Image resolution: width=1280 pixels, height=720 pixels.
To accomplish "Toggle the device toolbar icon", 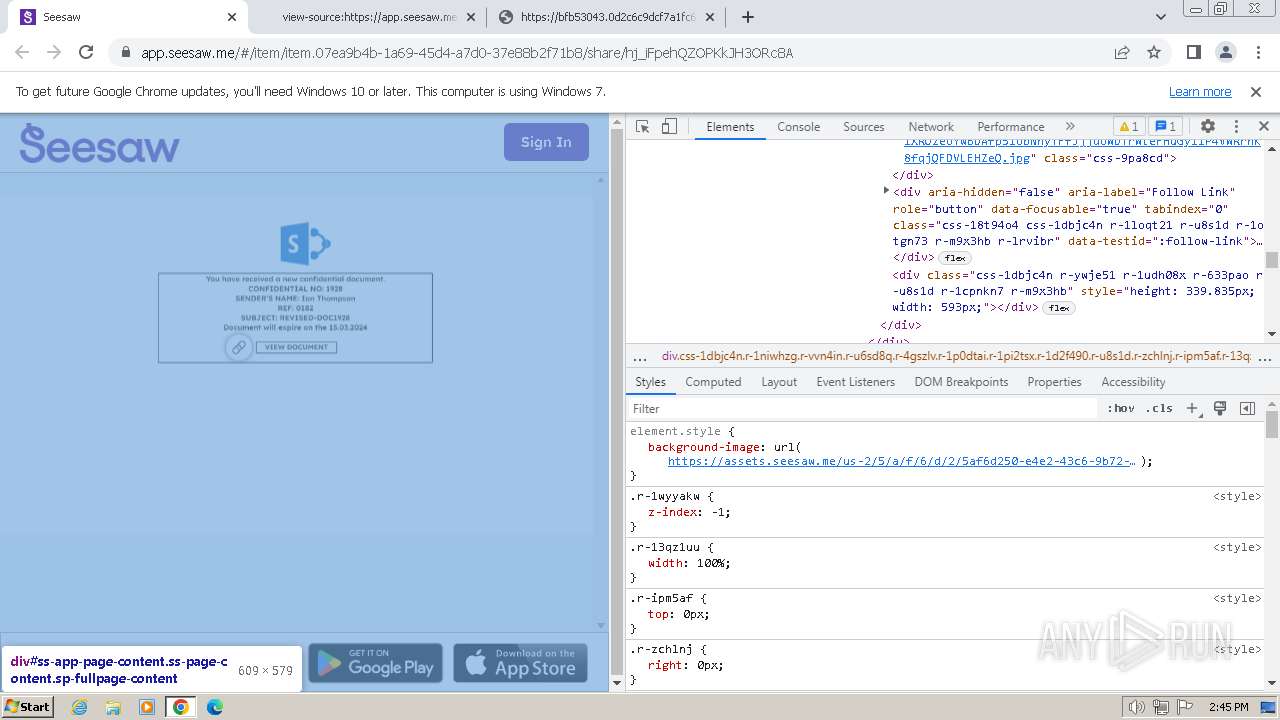I will (669, 127).
